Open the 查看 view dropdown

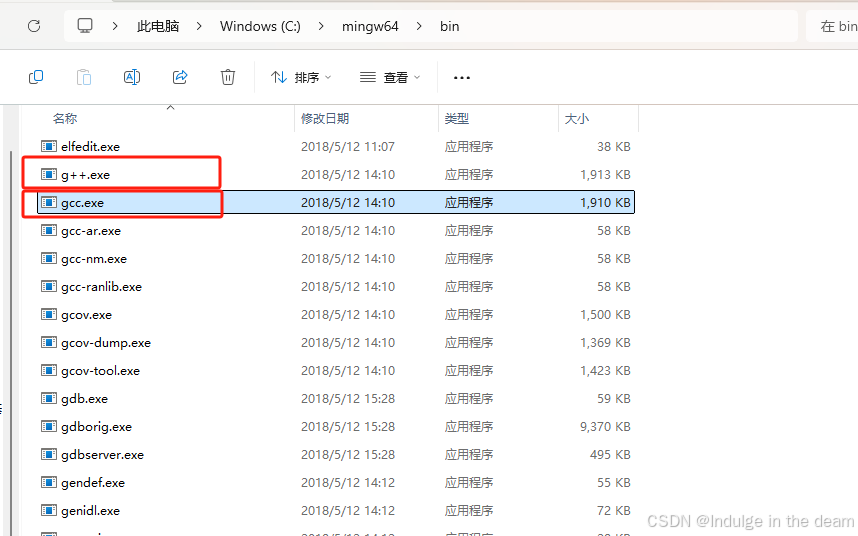(390, 78)
